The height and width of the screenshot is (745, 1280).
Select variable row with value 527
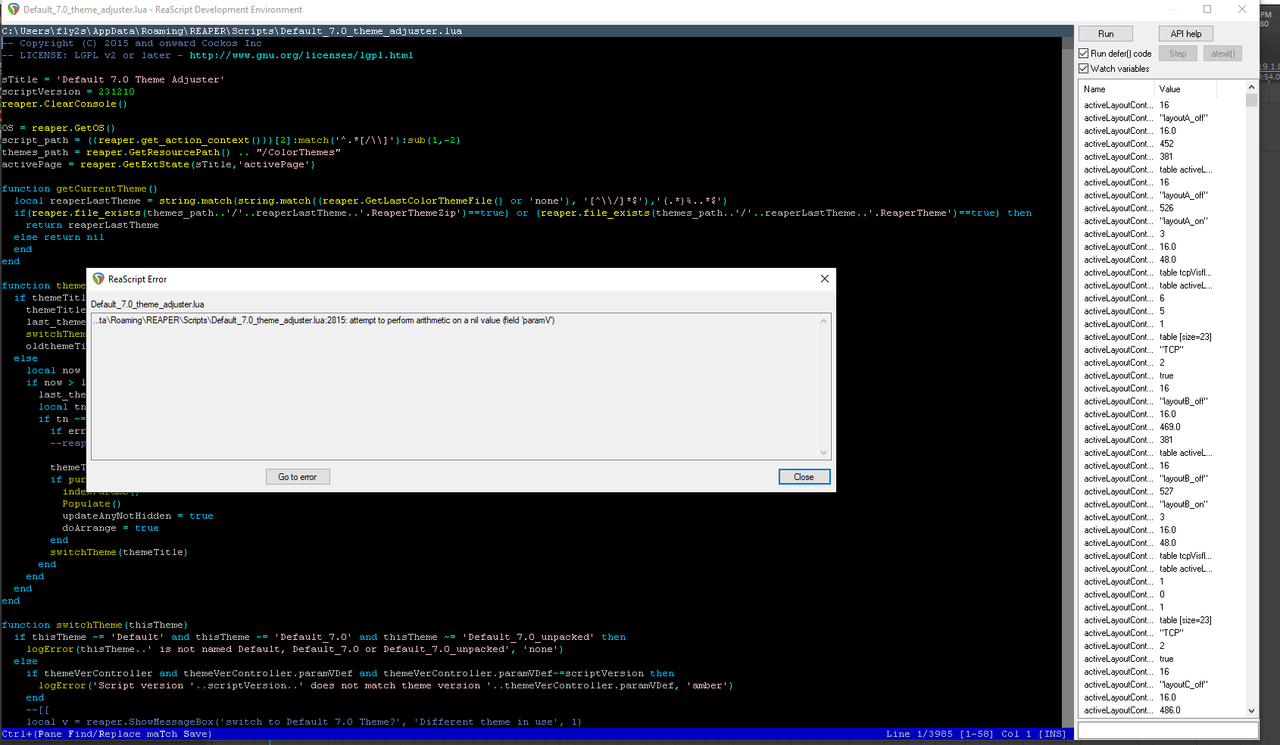pyautogui.click(x=1163, y=491)
